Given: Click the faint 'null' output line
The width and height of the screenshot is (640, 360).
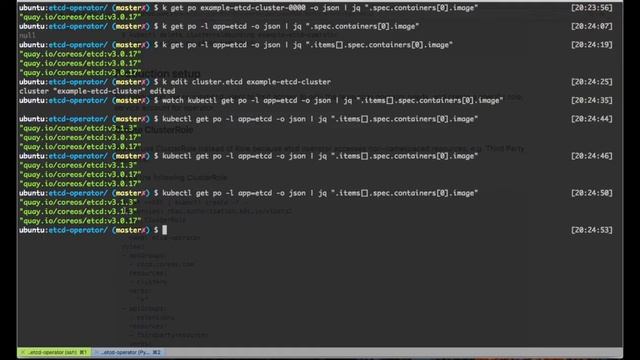Looking at the screenshot, I should click(x=27, y=36).
